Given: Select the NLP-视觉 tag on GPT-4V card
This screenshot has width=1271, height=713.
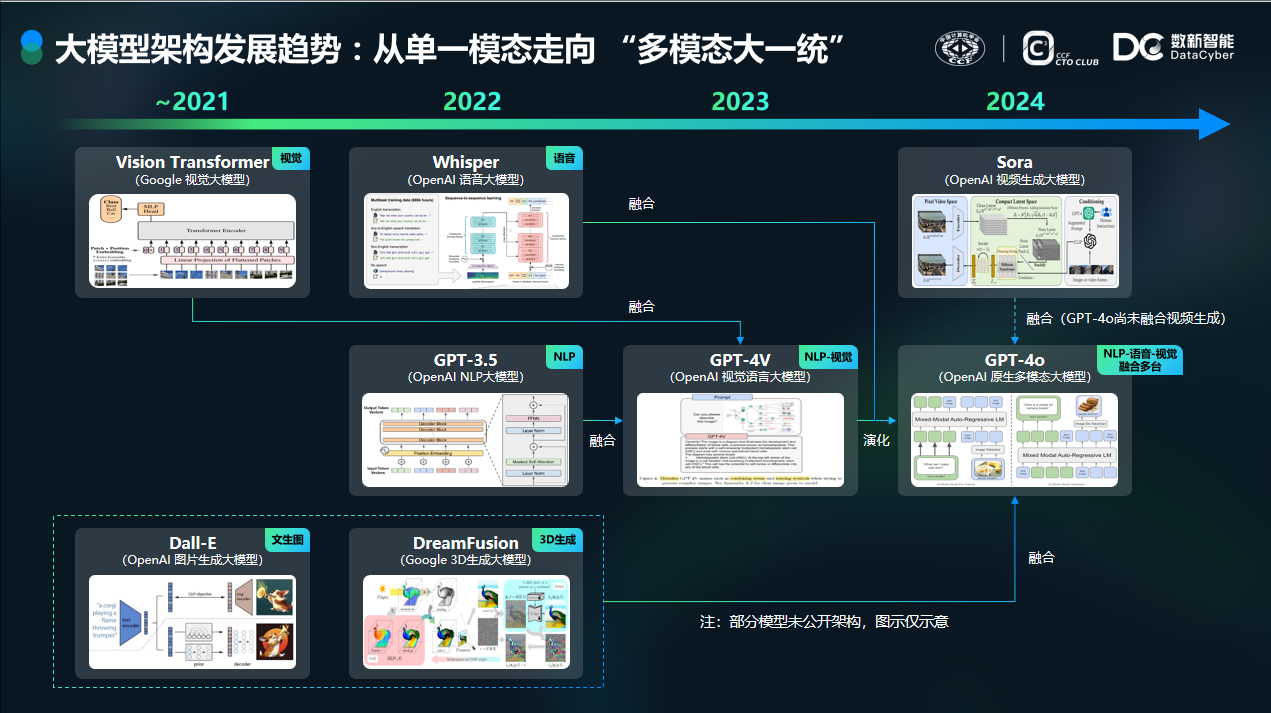Looking at the screenshot, I should (829, 357).
